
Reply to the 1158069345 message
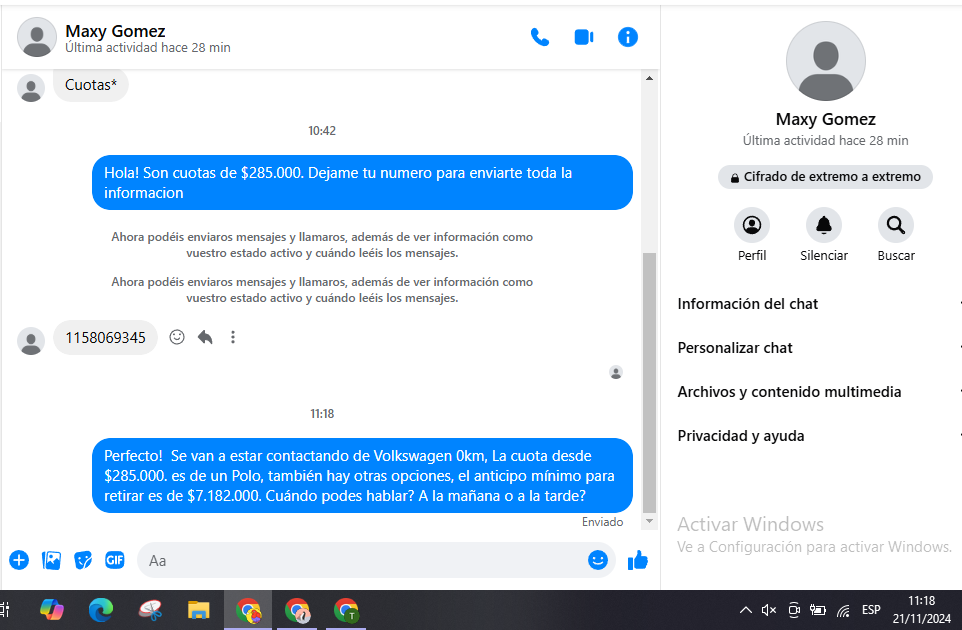(x=205, y=338)
